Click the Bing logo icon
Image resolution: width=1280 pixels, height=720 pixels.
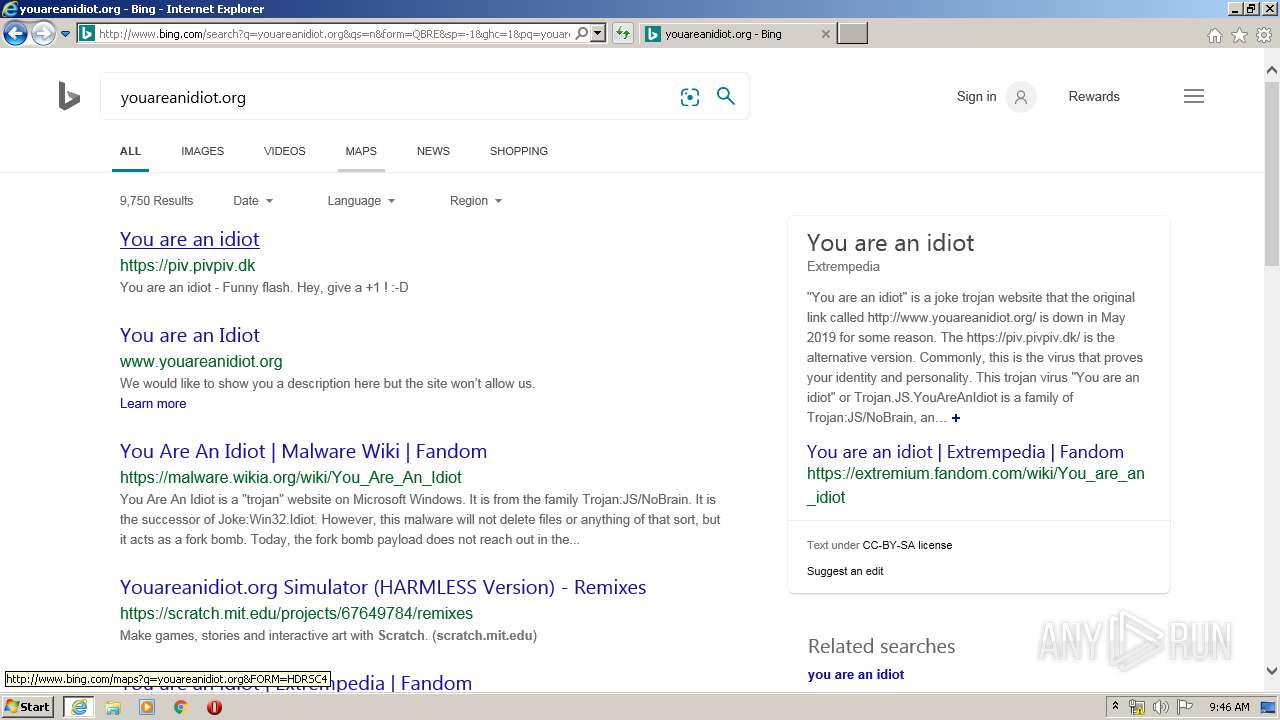tap(69, 97)
